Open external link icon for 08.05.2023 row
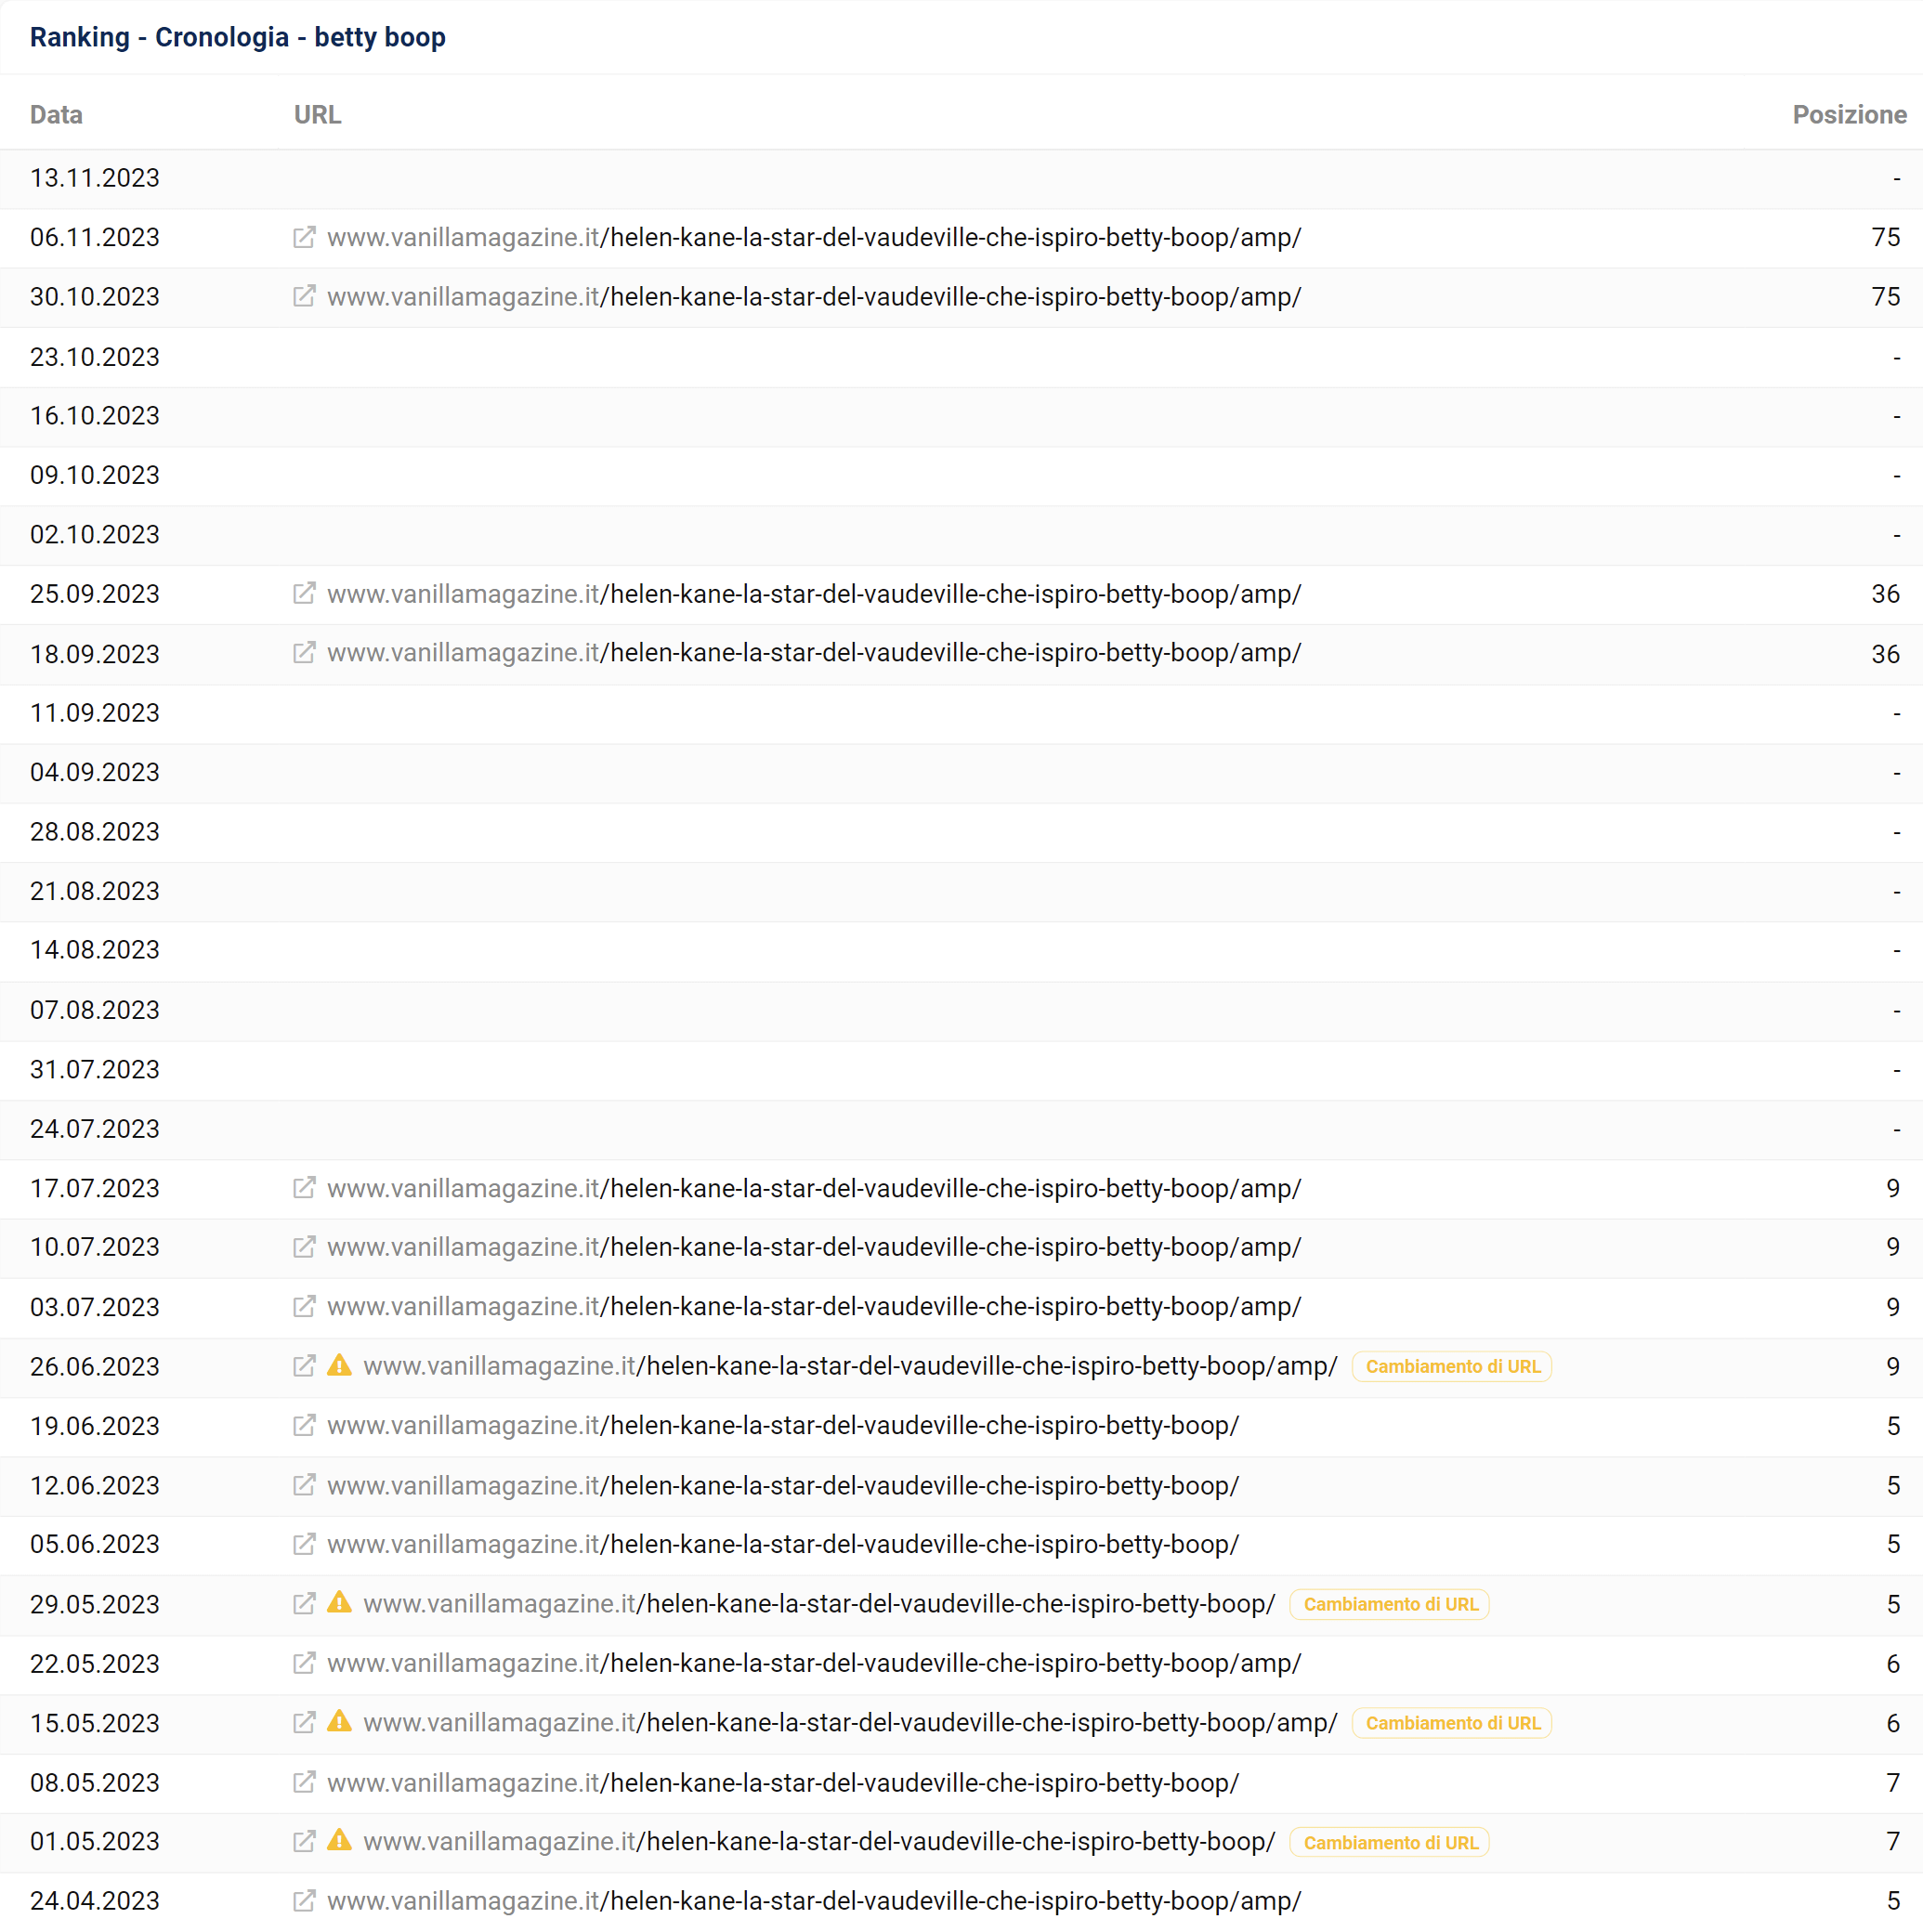 [x=304, y=1782]
